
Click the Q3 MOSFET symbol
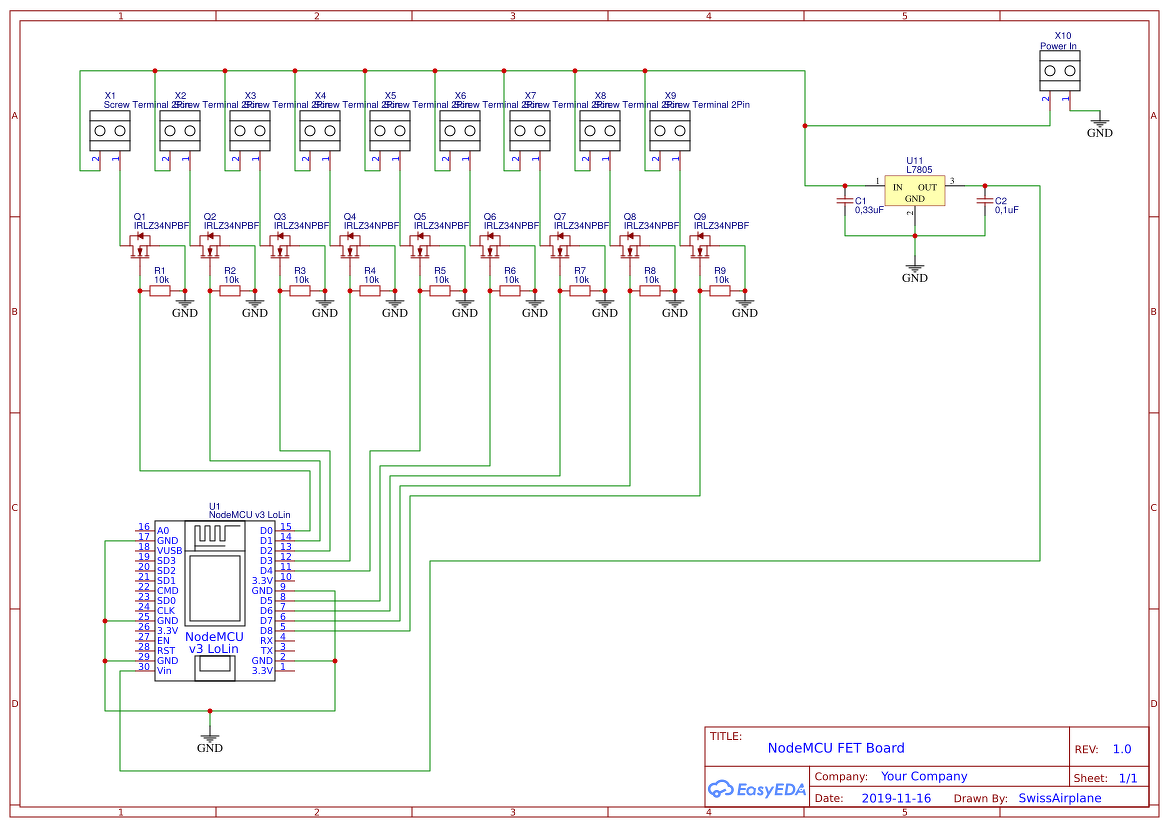pos(280,245)
